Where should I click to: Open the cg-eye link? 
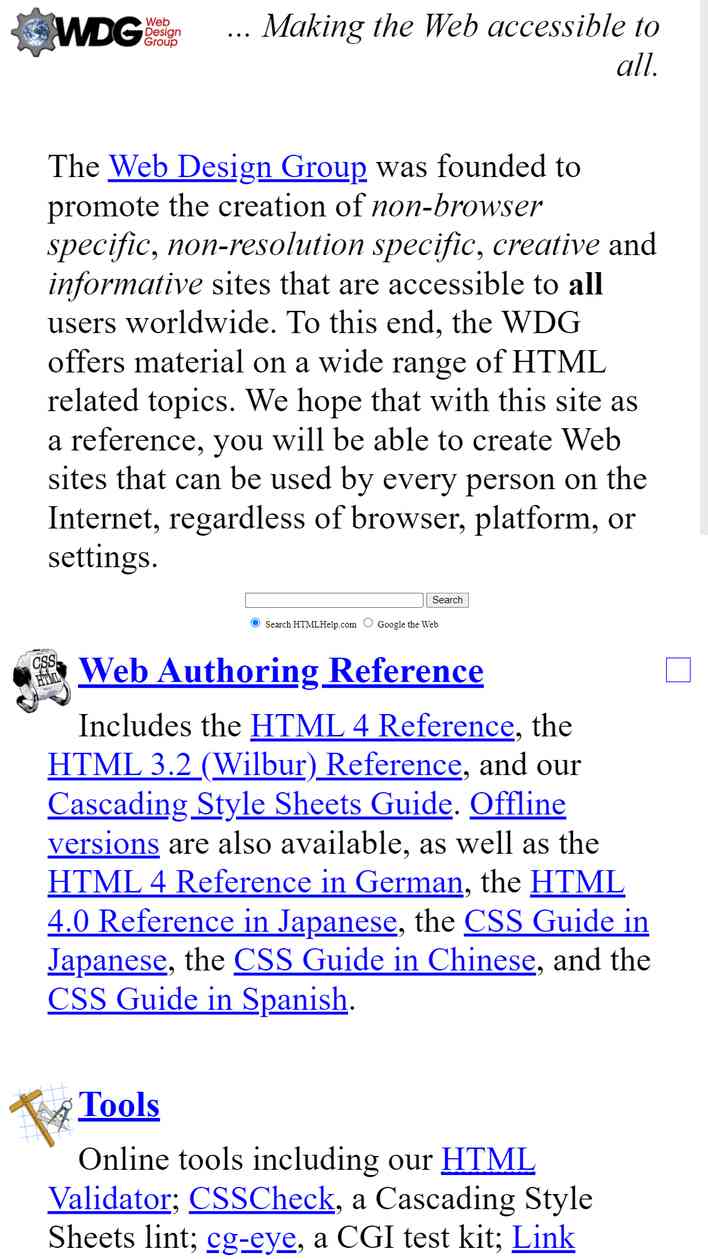click(252, 1238)
